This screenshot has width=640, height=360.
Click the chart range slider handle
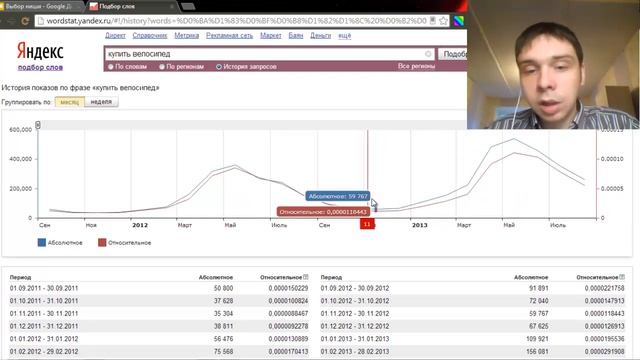point(38,125)
